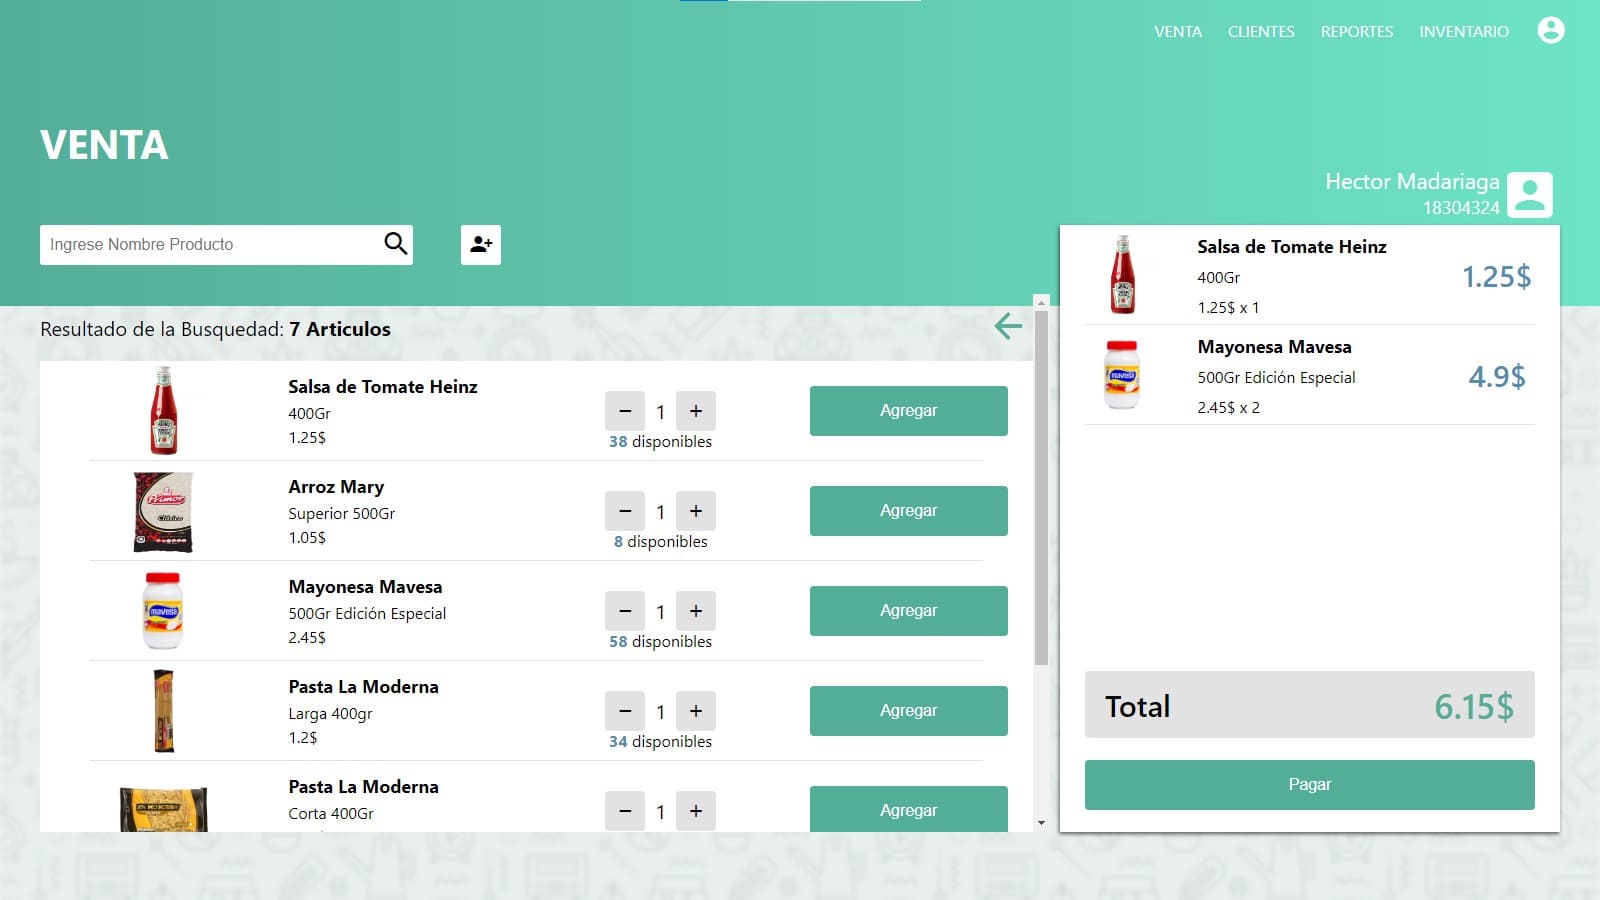Click the '1.25$ x 1' cart line
This screenshot has height=900, width=1600.
[1229, 308]
